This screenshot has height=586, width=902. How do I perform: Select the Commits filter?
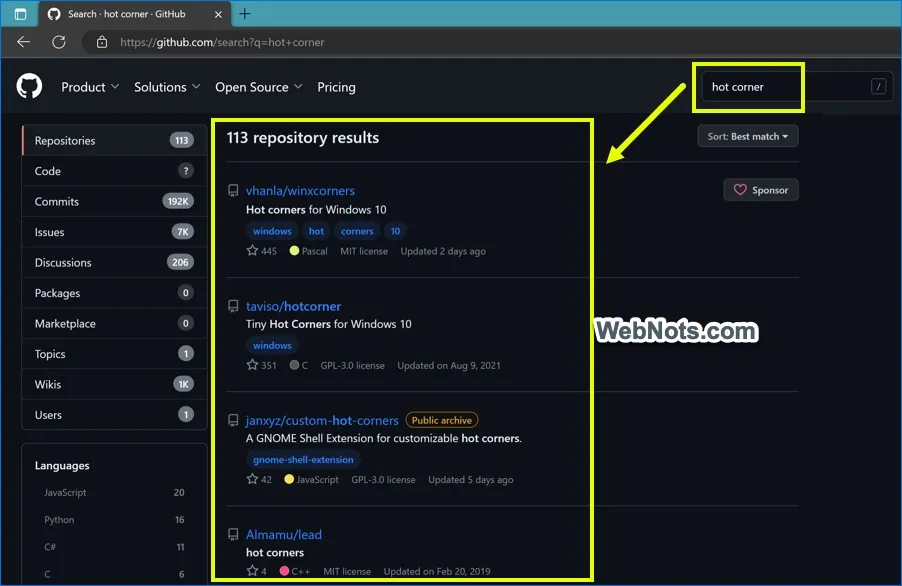tap(114, 201)
